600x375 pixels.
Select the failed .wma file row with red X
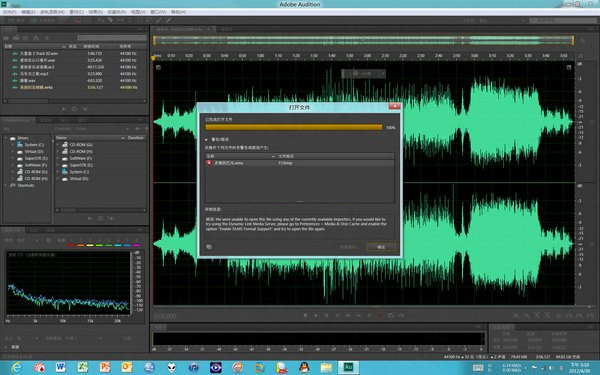click(300, 163)
